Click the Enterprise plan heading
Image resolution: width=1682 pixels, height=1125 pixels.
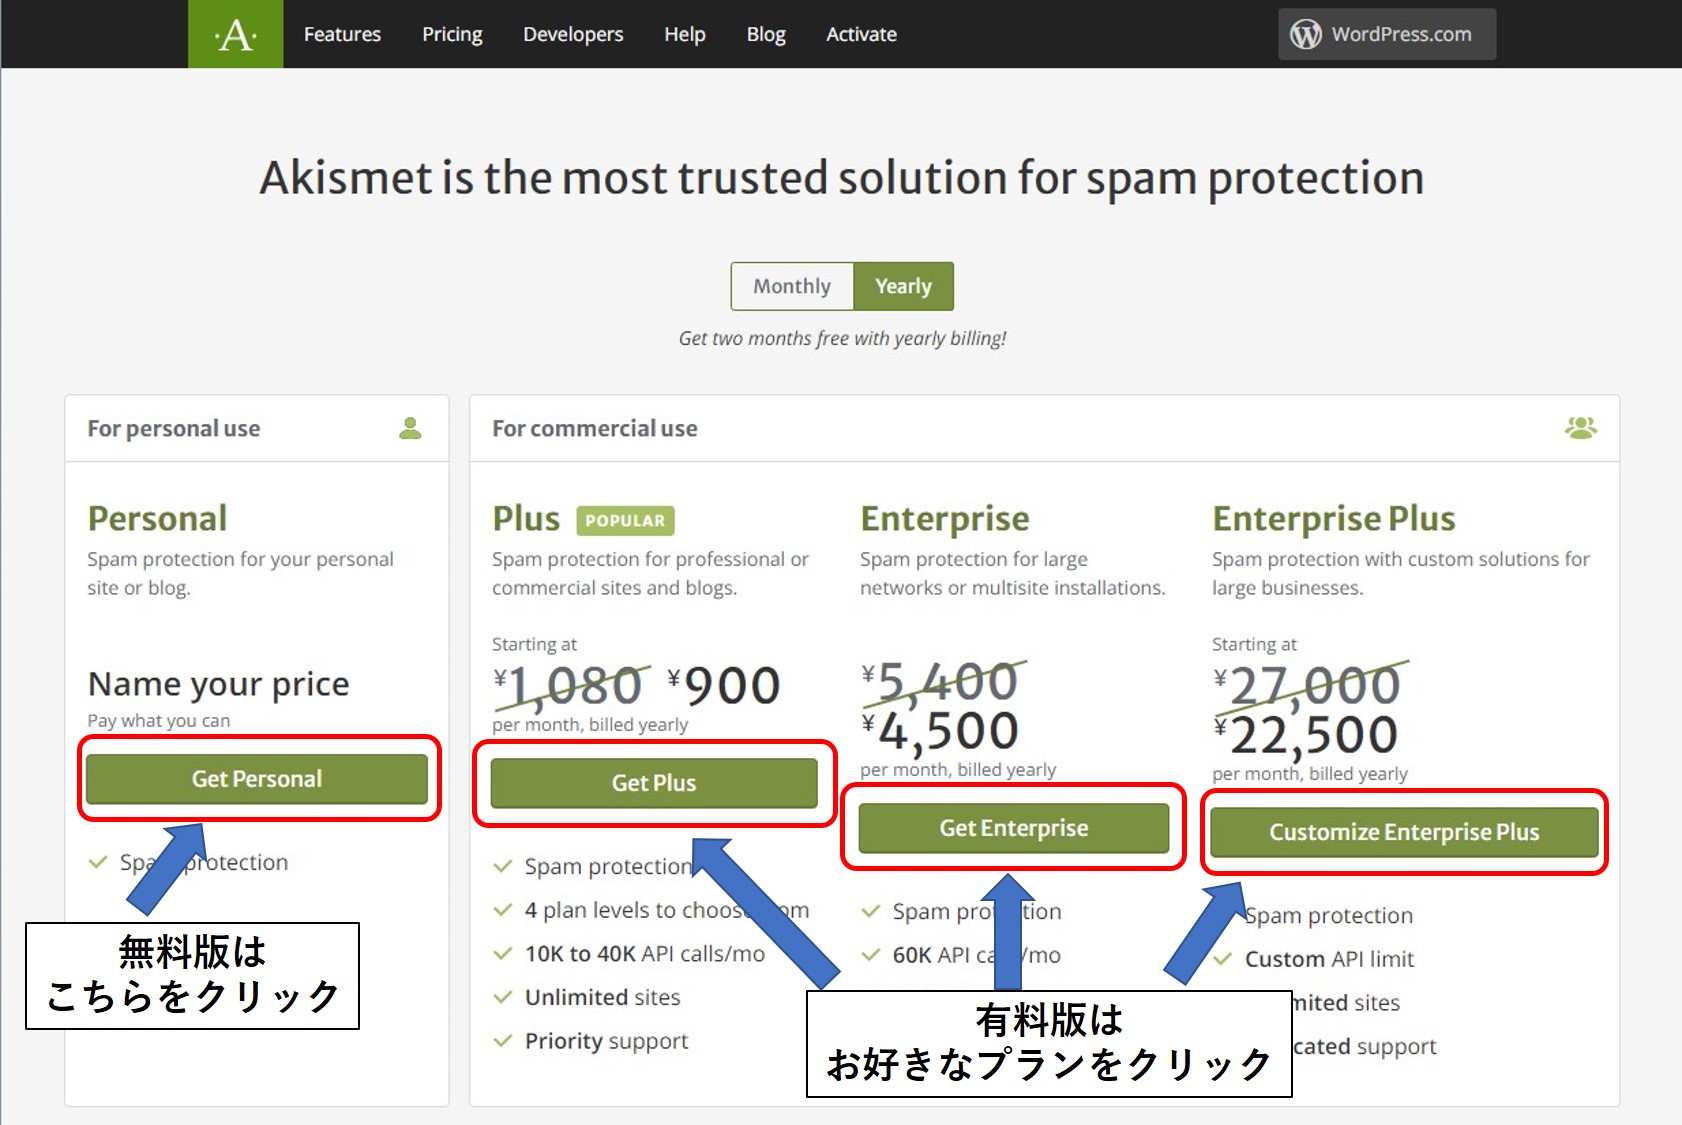945,519
